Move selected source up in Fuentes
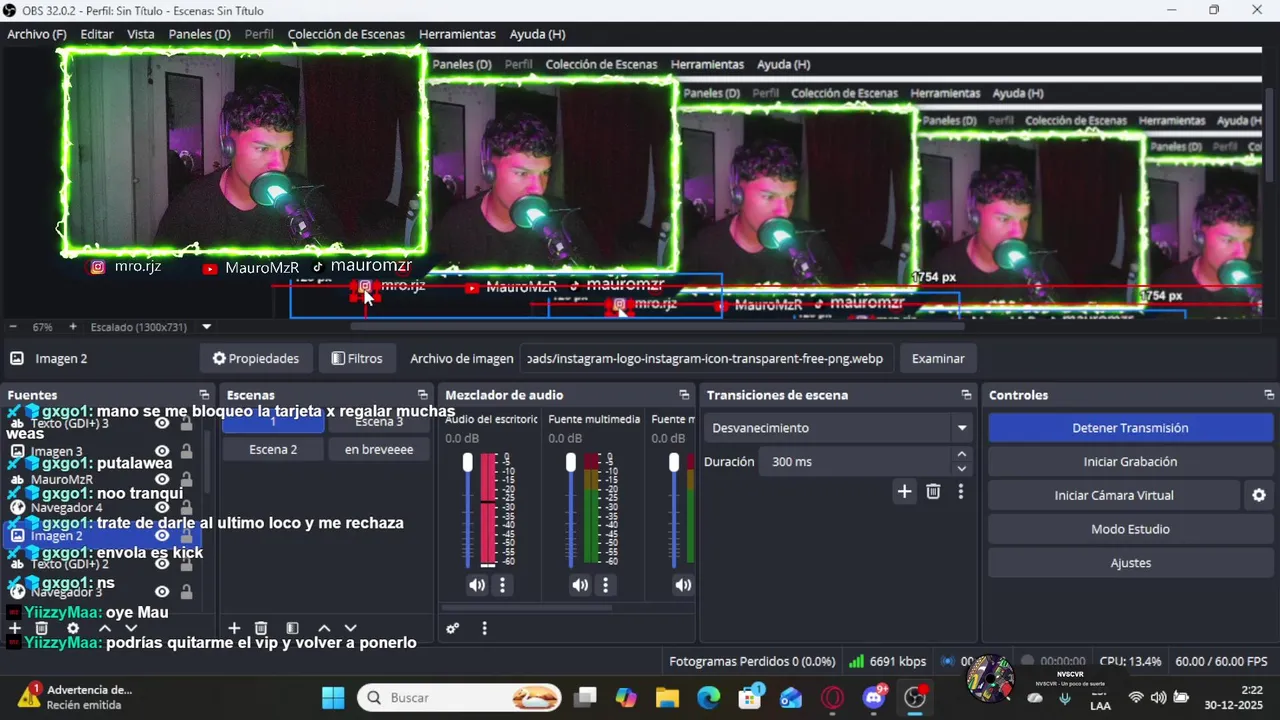 (104, 628)
